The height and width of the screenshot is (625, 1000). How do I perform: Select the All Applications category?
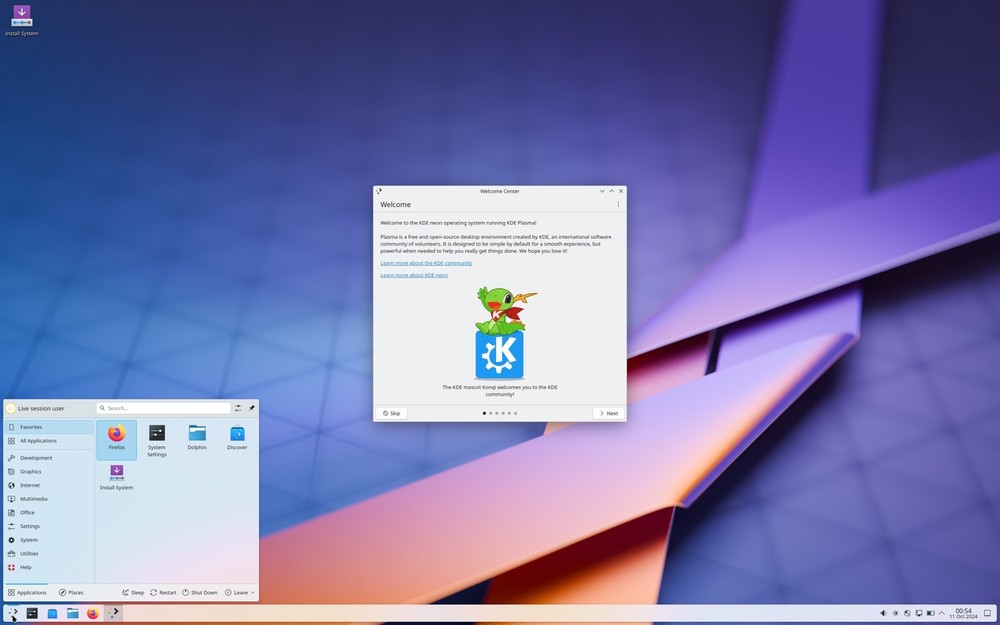click(x=39, y=440)
